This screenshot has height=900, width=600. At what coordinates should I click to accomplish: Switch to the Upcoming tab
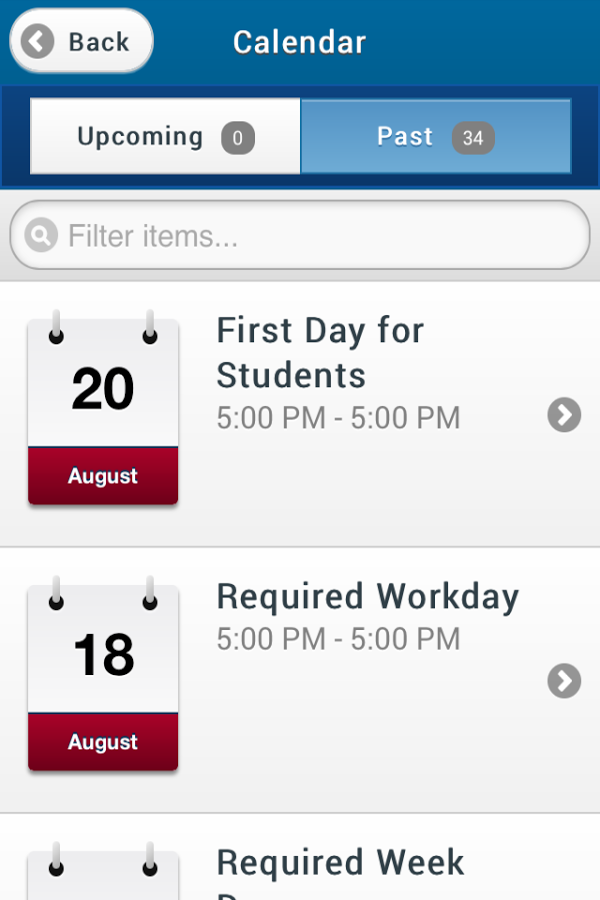pyautogui.click(x=165, y=136)
